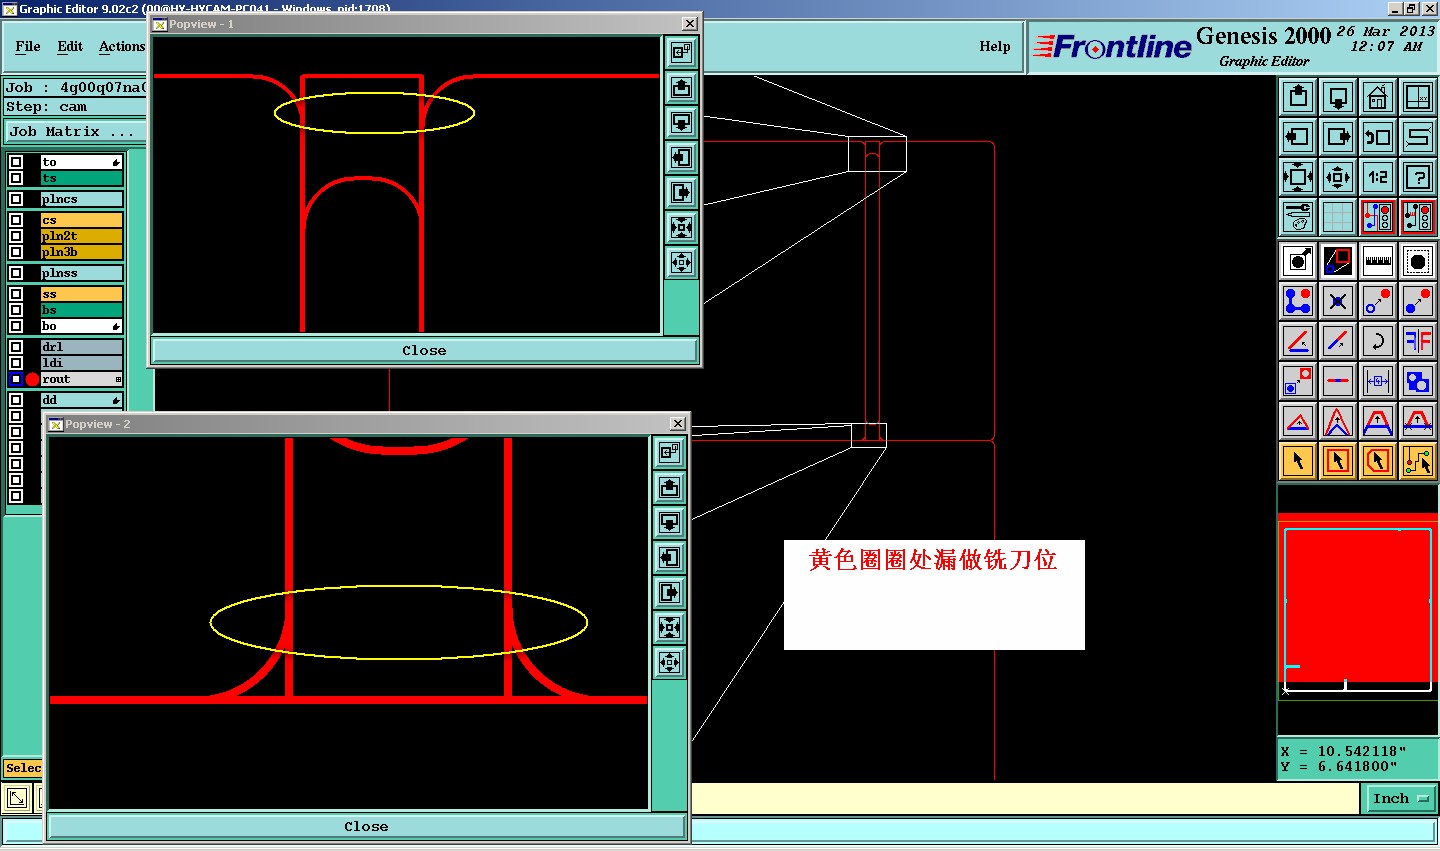
Task: Click the pan left view icon in main toolbar
Action: tap(1298, 137)
